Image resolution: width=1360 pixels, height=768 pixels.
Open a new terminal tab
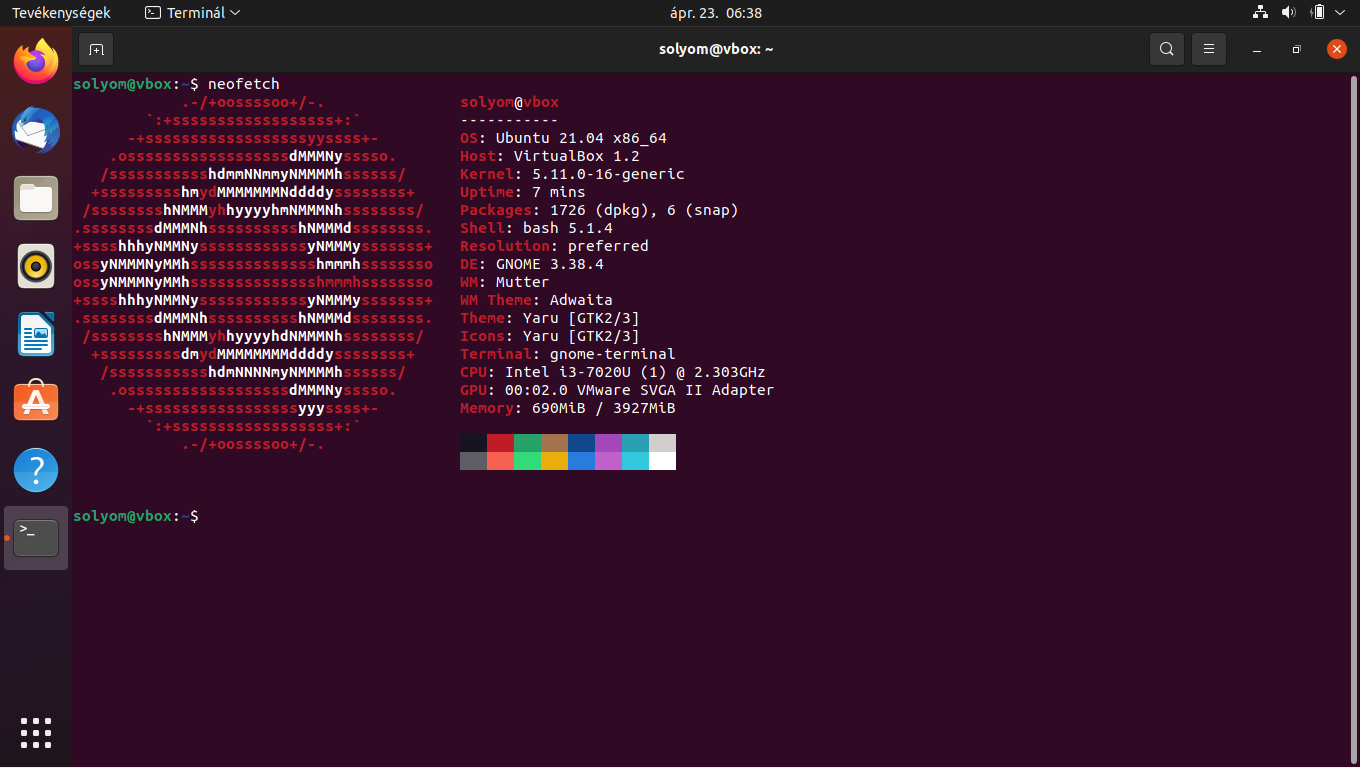click(x=96, y=49)
